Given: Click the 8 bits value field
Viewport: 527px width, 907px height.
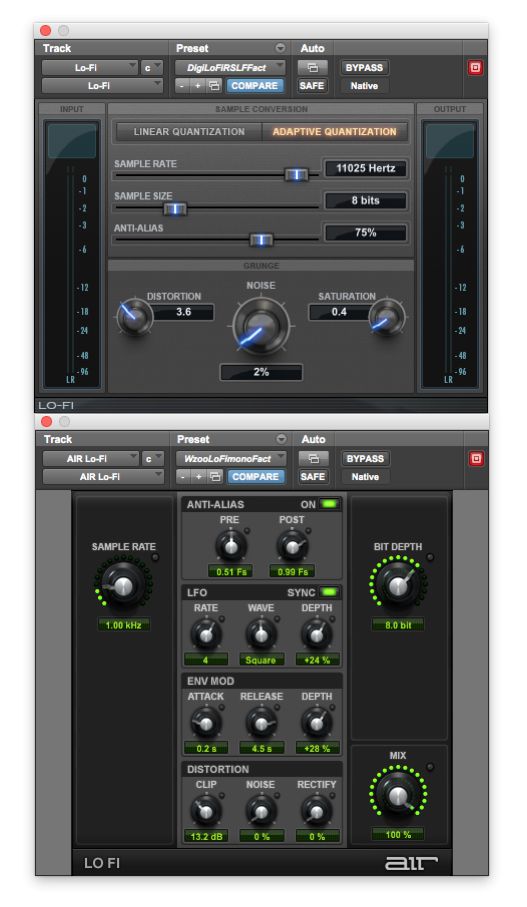Looking at the screenshot, I should [366, 201].
